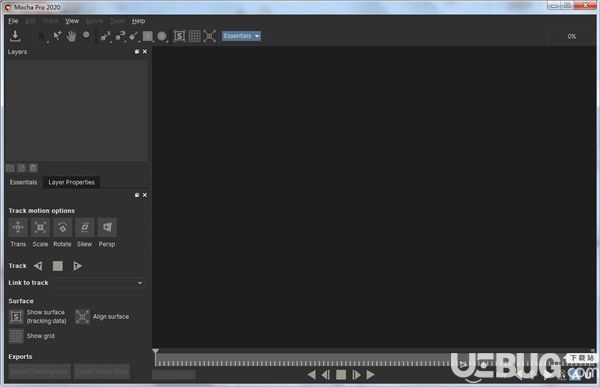Open the View menu
Viewport: 600px width, 387px height.
click(72, 21)
